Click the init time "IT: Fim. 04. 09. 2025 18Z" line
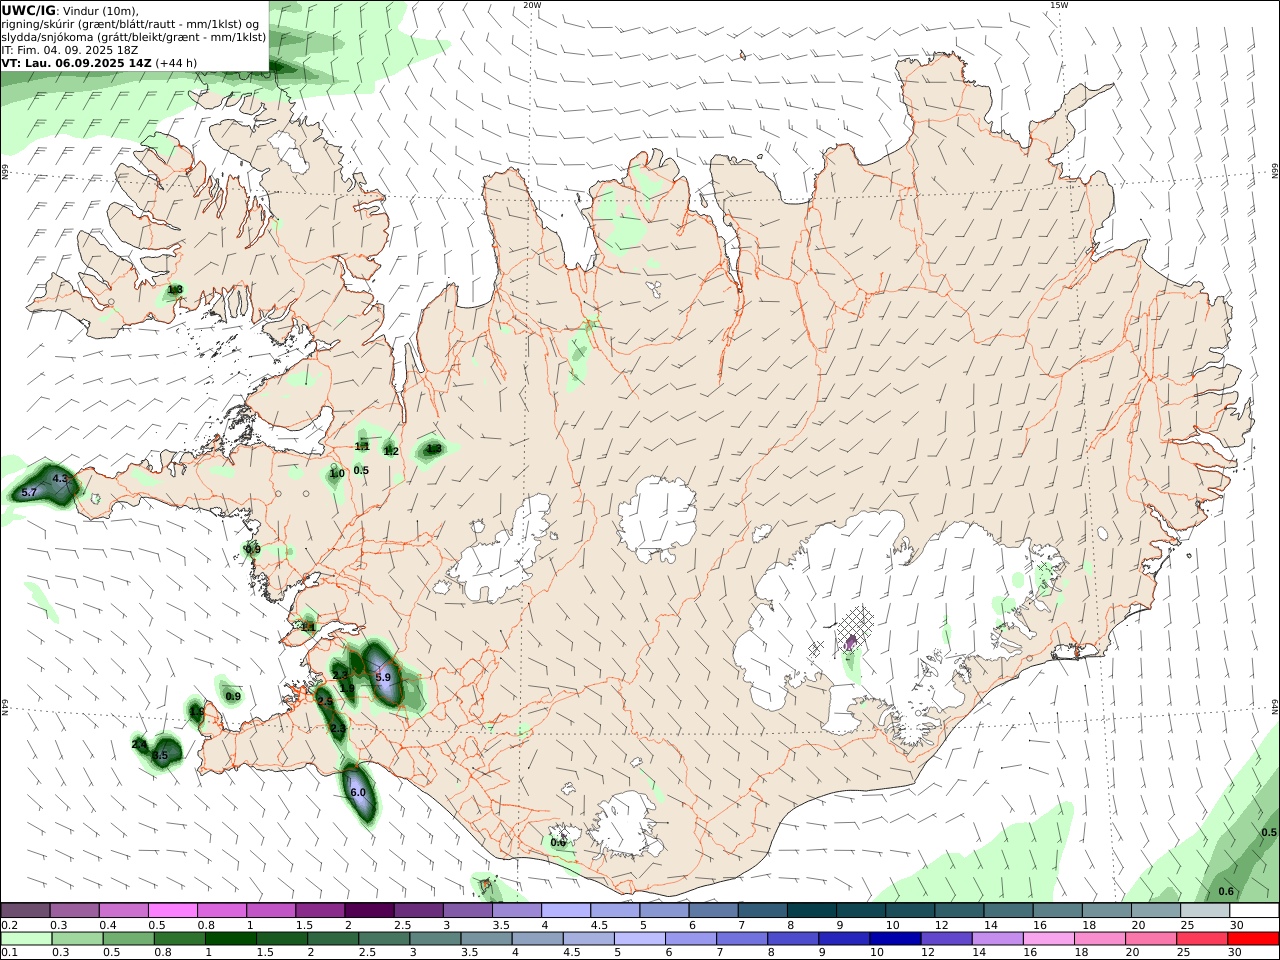 70,49
